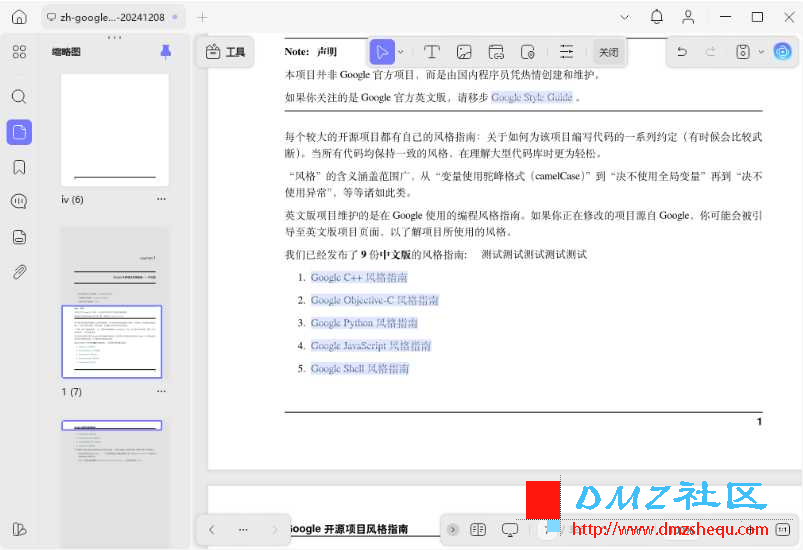Click the undo arrow
The height and width of the screenshot is (550, 803).
click(682, 52)
